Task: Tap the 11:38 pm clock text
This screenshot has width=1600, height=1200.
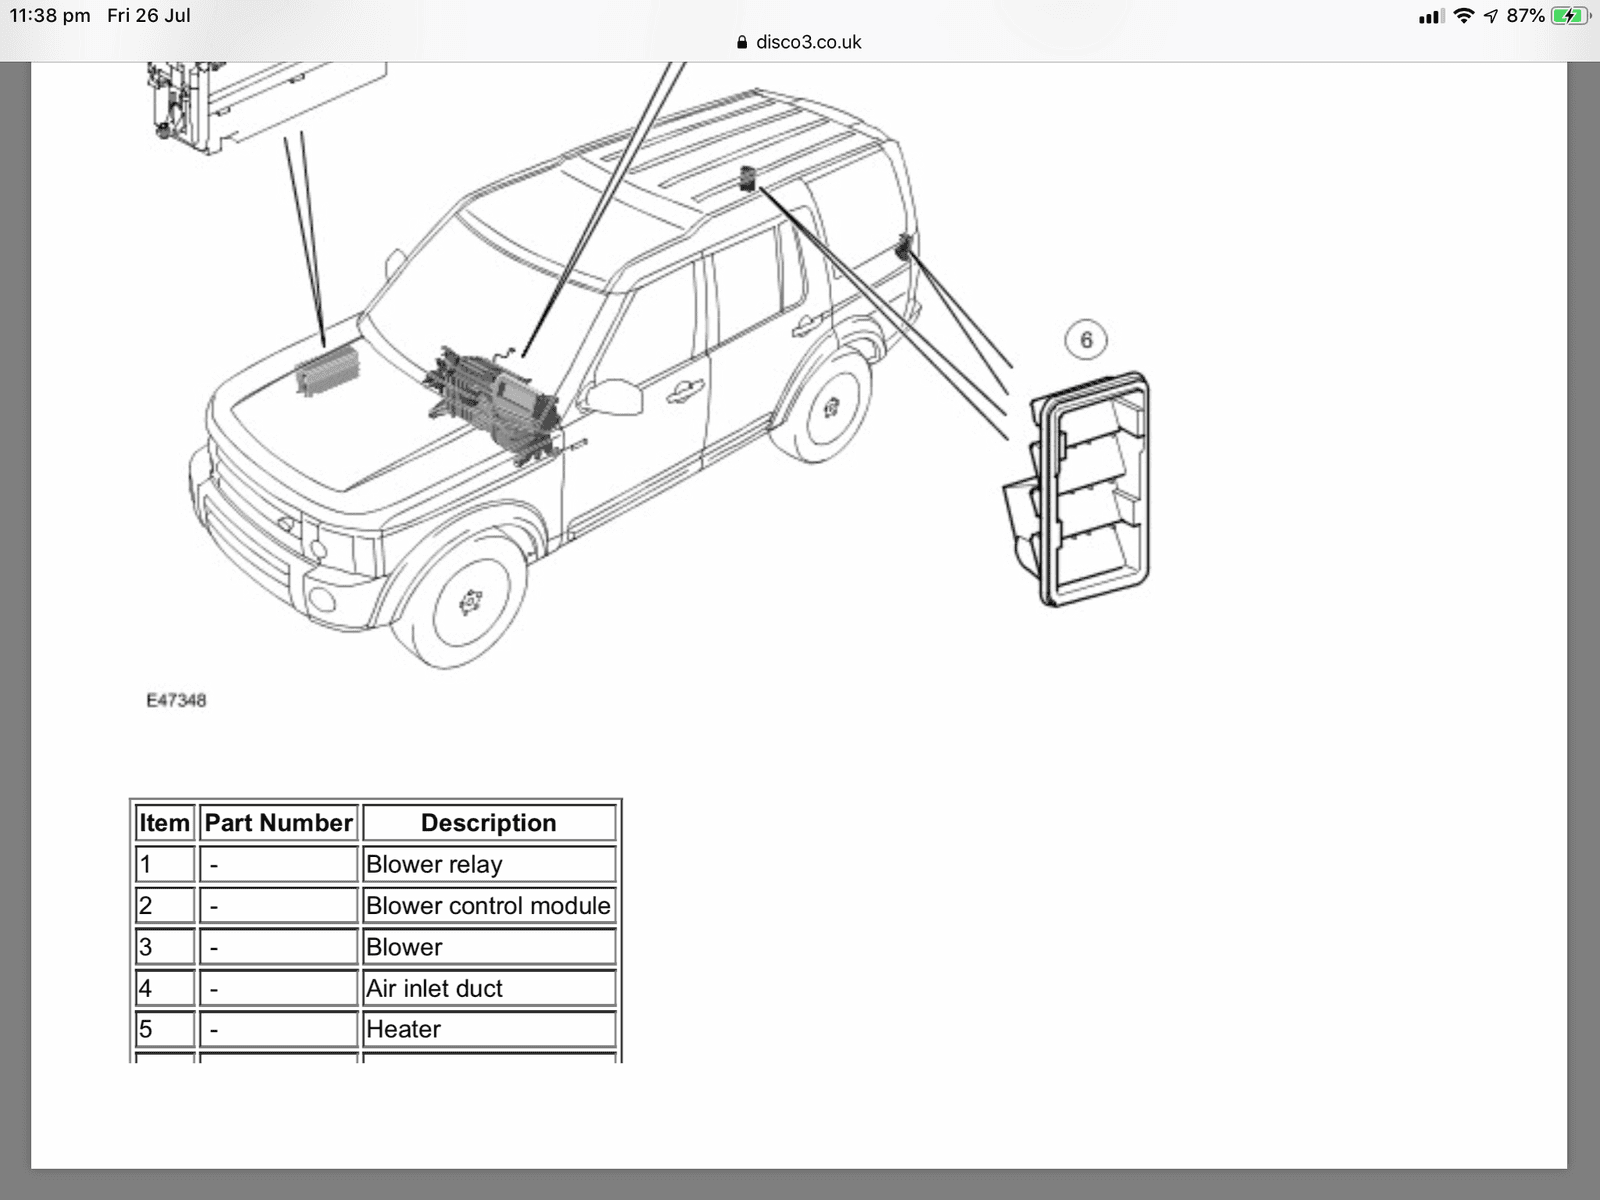Action: click(50, 16)
